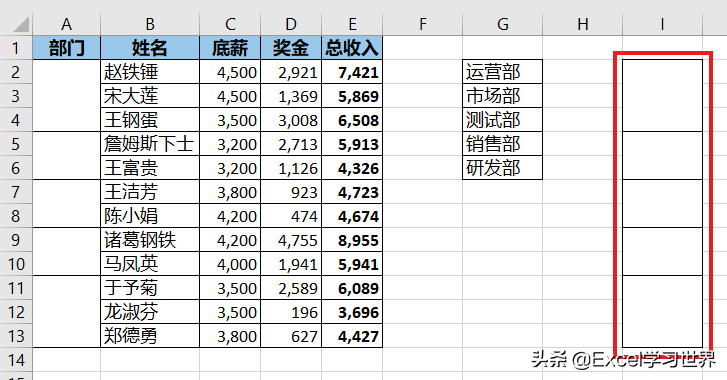Select the cell containing 马凤英
The height and width of the screenshot is (380, 727).
(150, 264)
